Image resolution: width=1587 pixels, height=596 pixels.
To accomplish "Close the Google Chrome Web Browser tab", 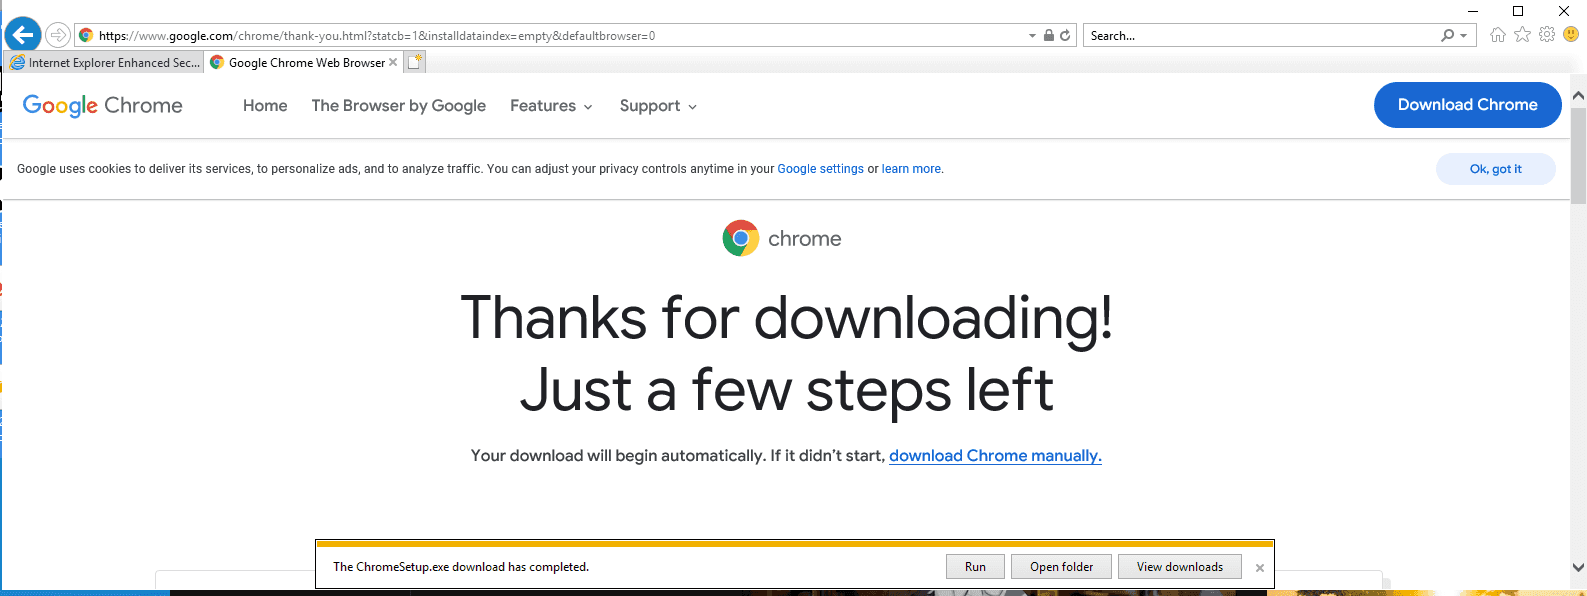I will [393, 62].
